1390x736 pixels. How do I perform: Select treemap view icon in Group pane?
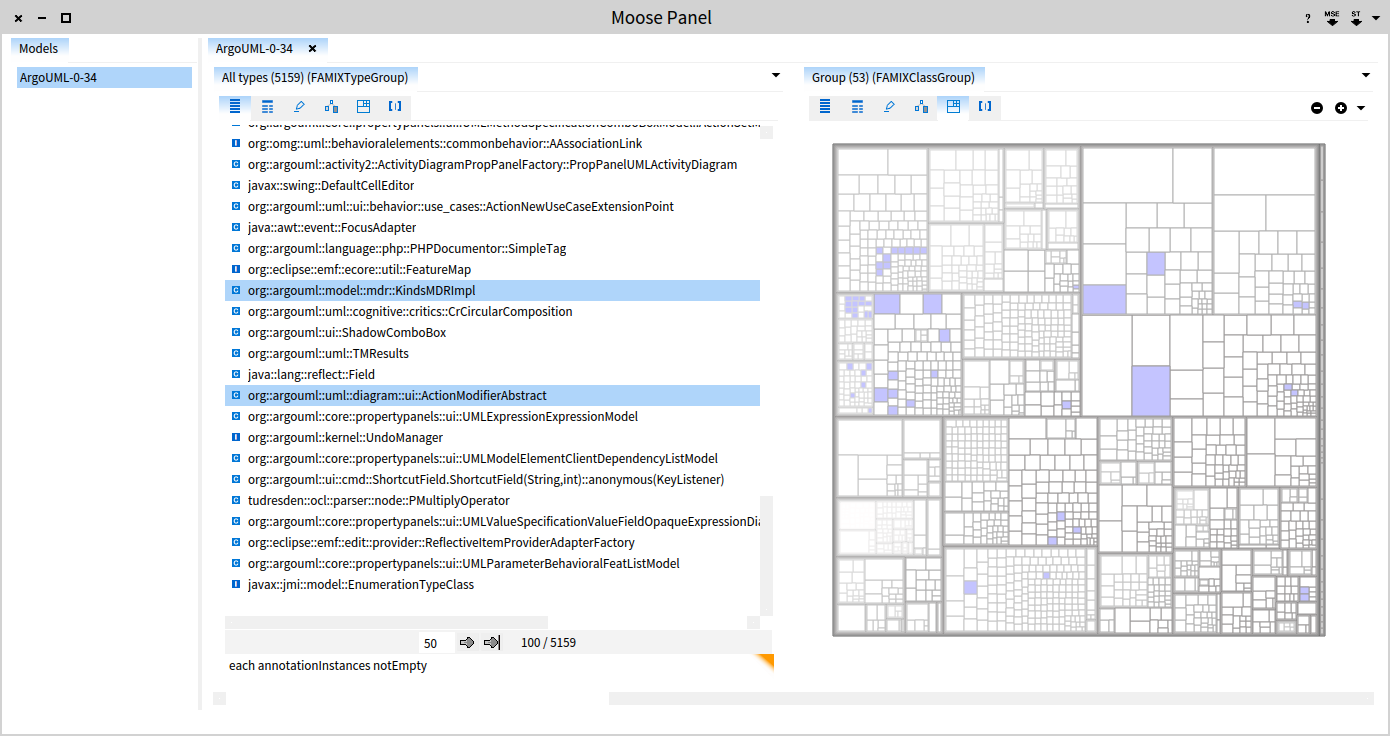pos(953,106)
